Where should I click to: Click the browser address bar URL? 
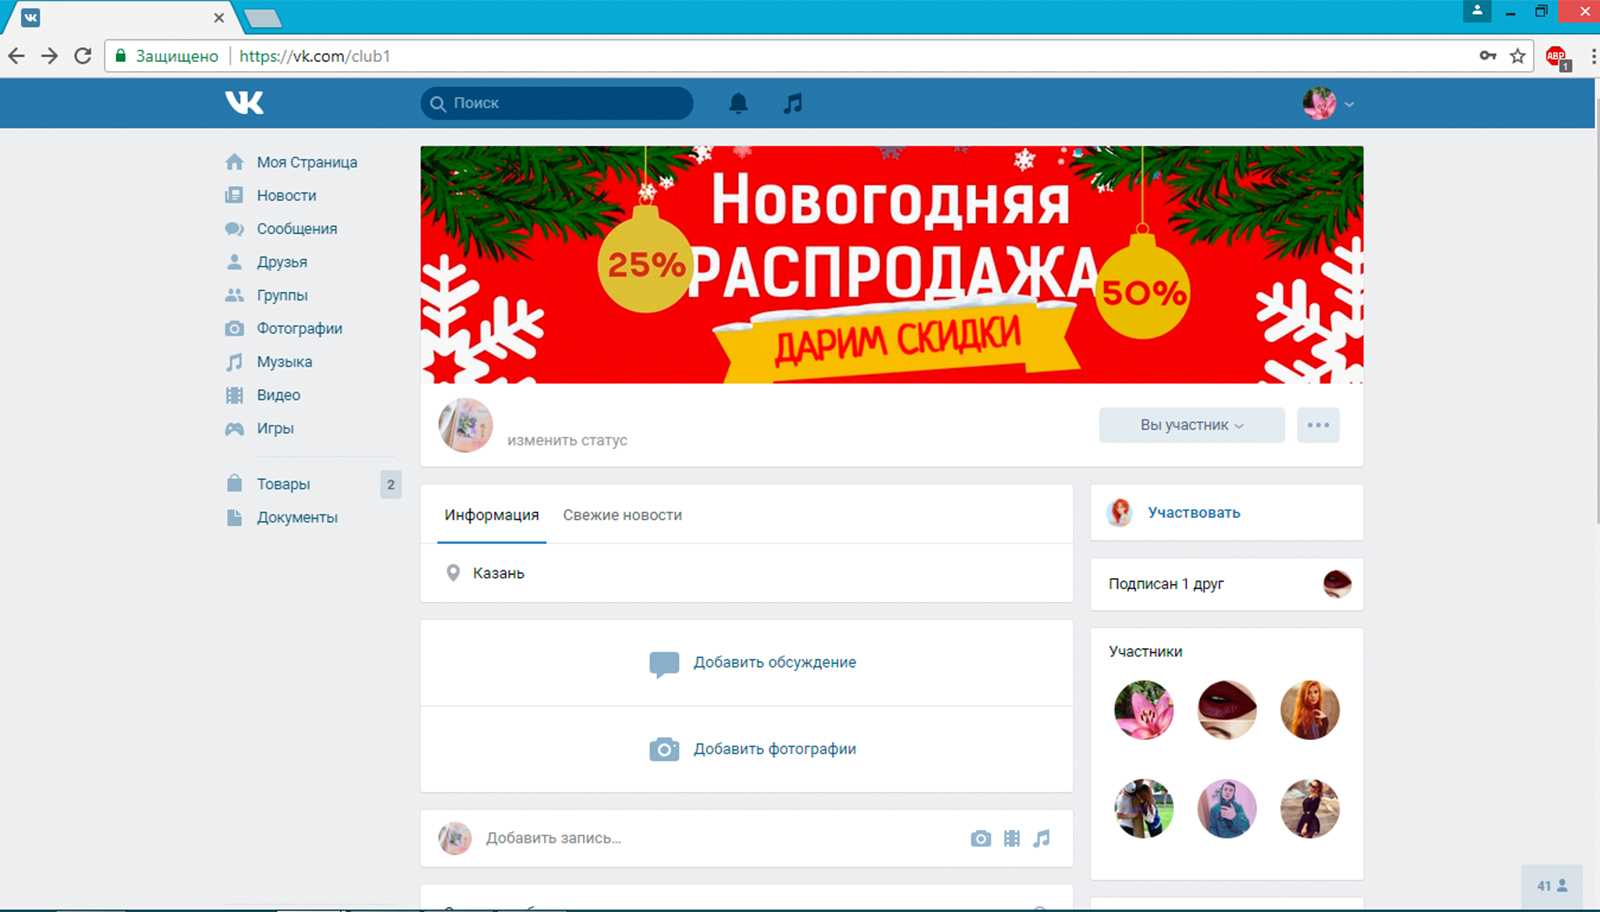(315, 56)
